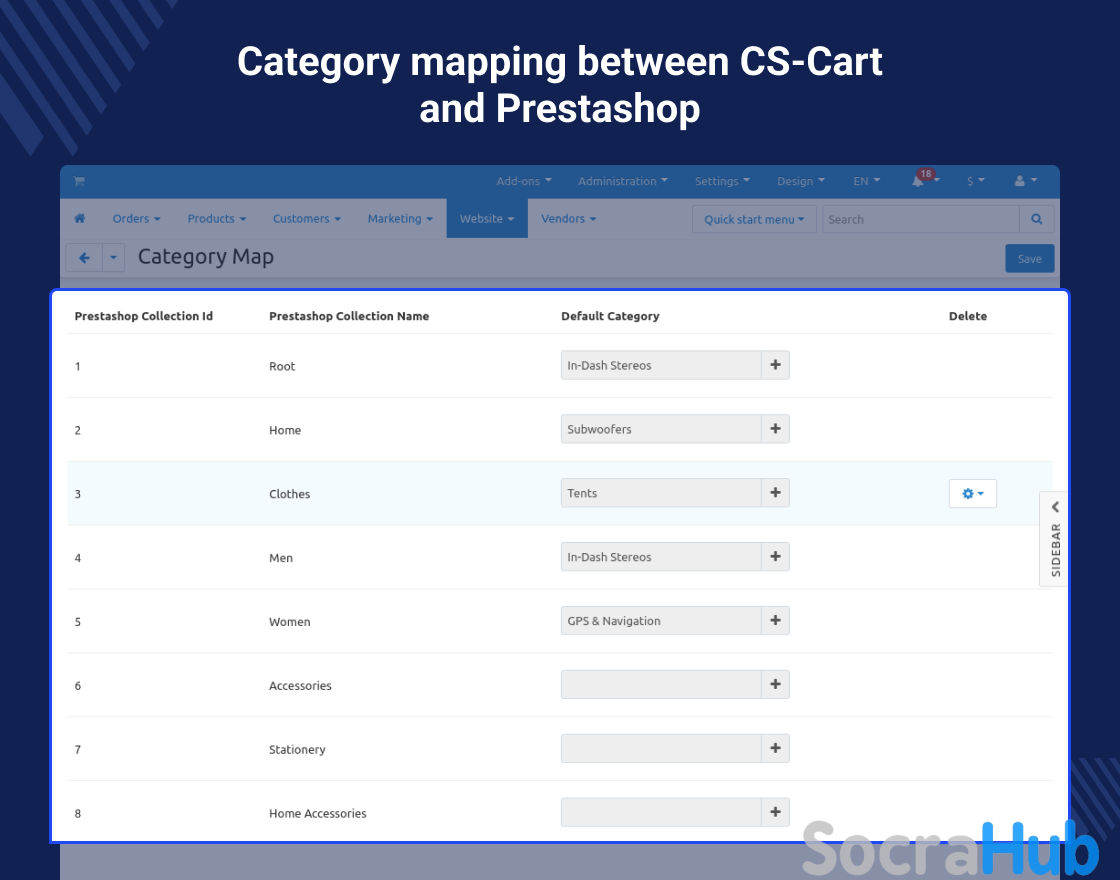This screenshot has height=880, width=1120.
Task: Open the EN language dropdown
Action: tap(866, 181)
